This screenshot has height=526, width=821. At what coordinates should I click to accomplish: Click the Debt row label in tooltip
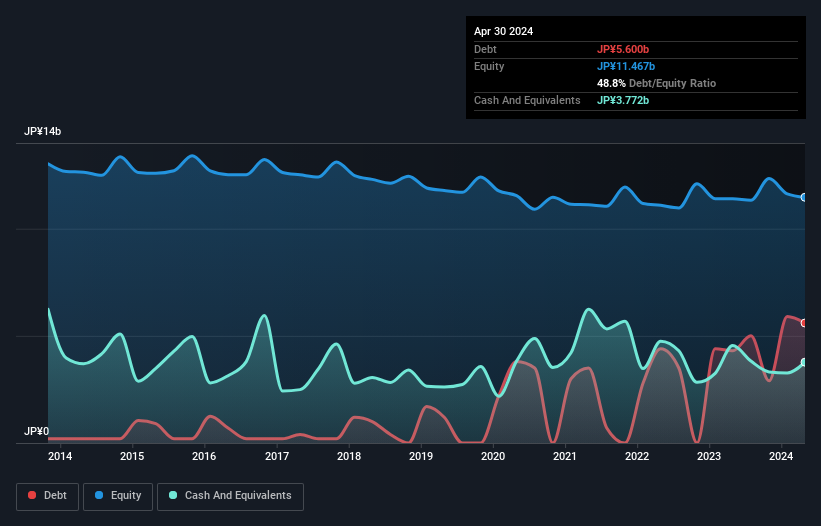coord(485,49)
